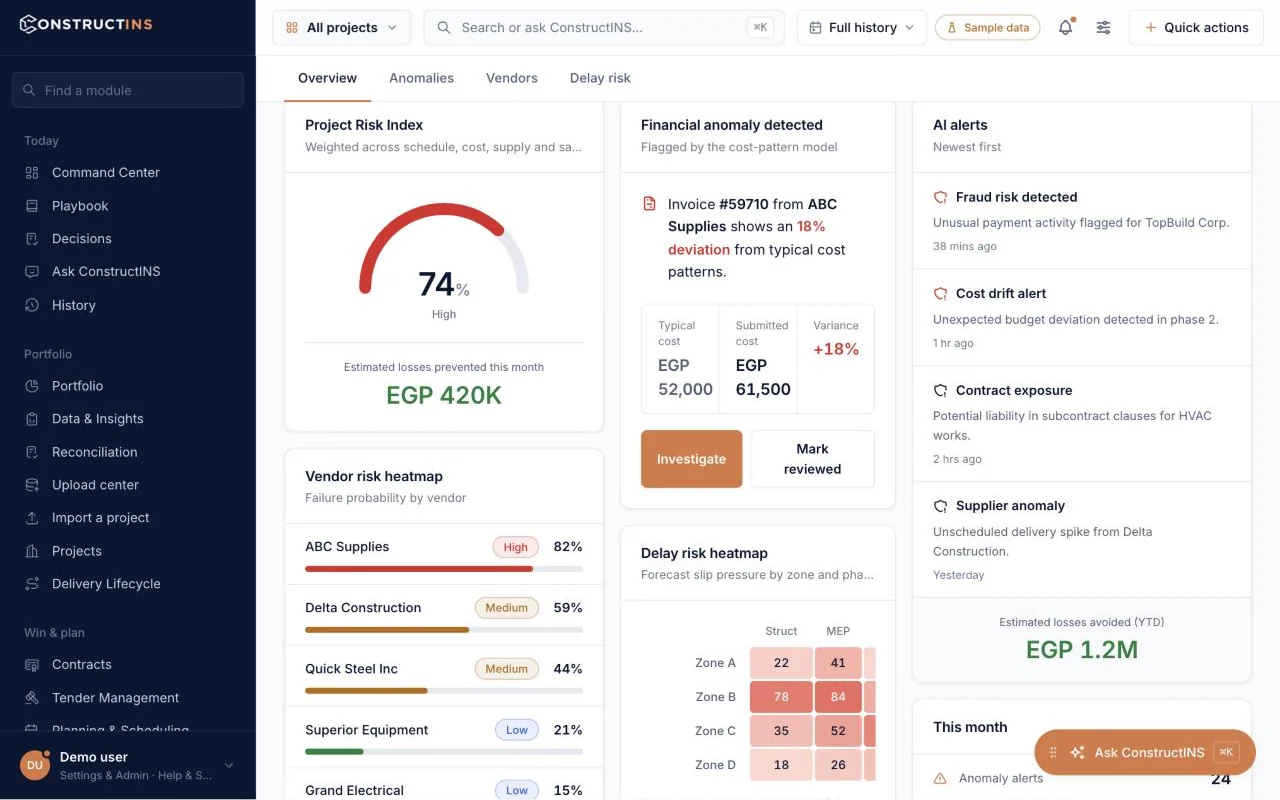Image resolution: width=1280 pixels, height=800 pixels.
Task: Open Quick actions
Action: (x=1196, y=28)
